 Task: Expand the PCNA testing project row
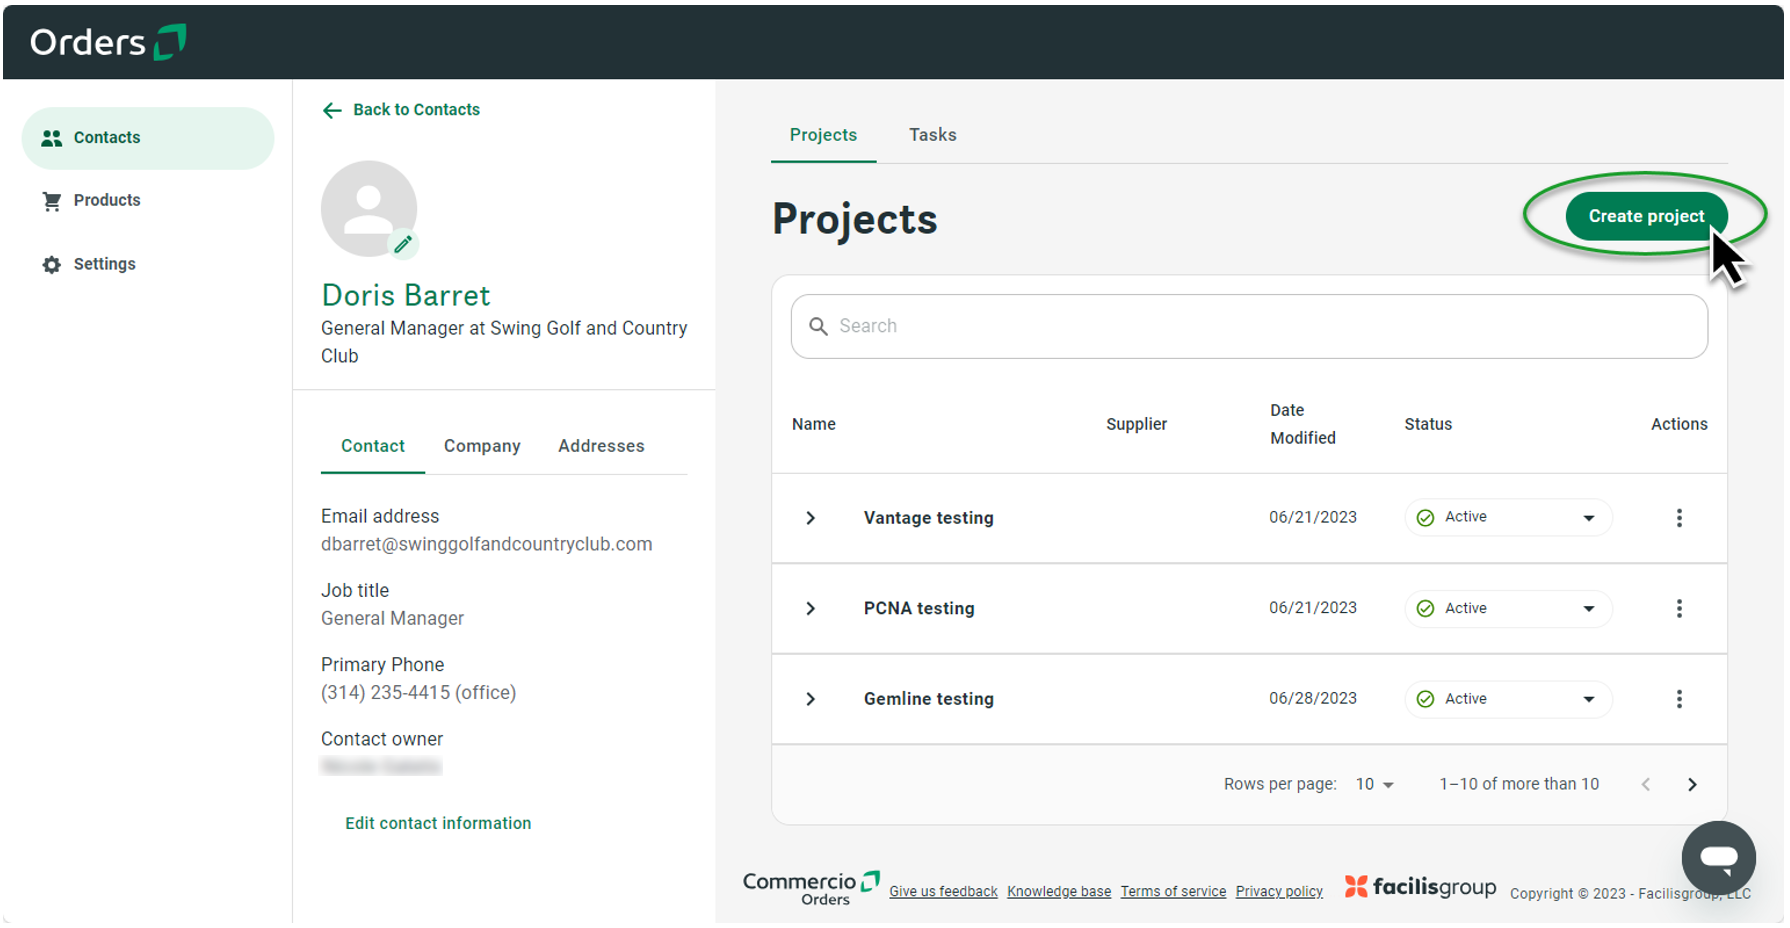click(811, 609)
